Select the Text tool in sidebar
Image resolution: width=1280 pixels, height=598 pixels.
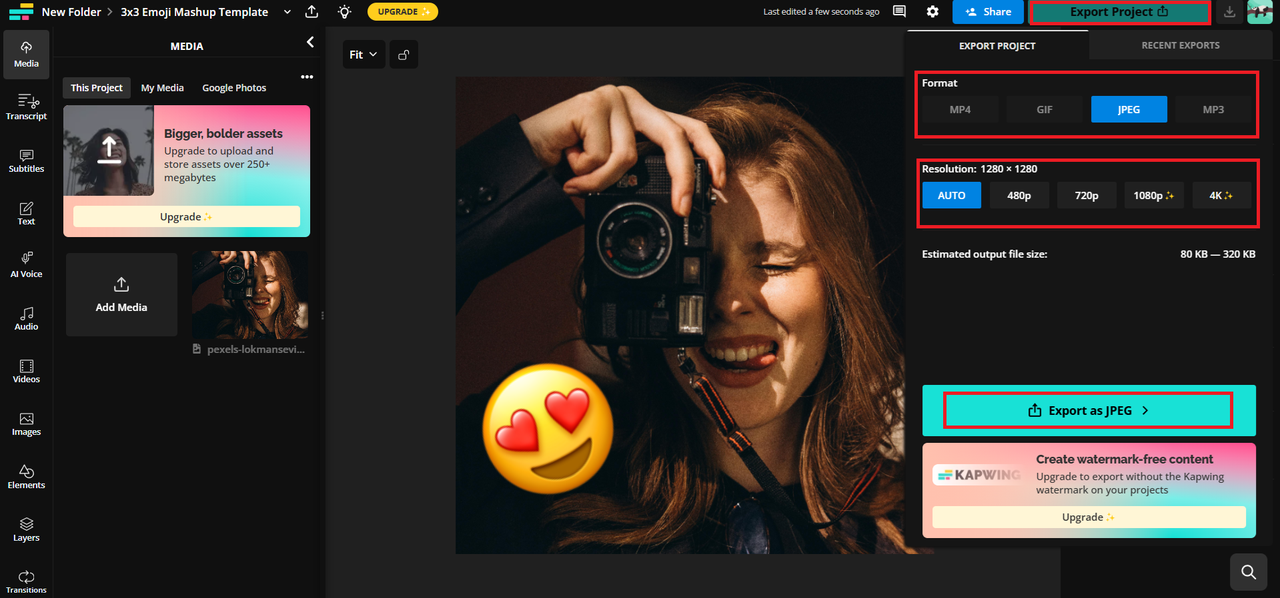26,213
